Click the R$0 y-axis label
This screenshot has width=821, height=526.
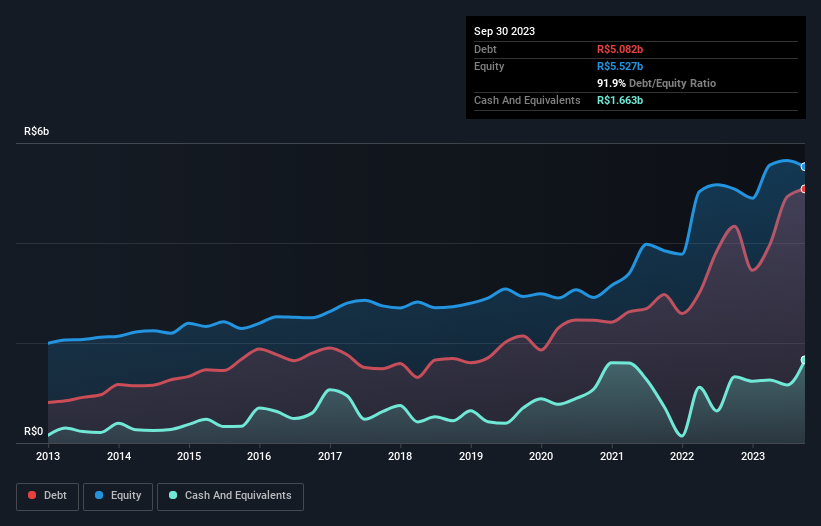tap(34, 431)
